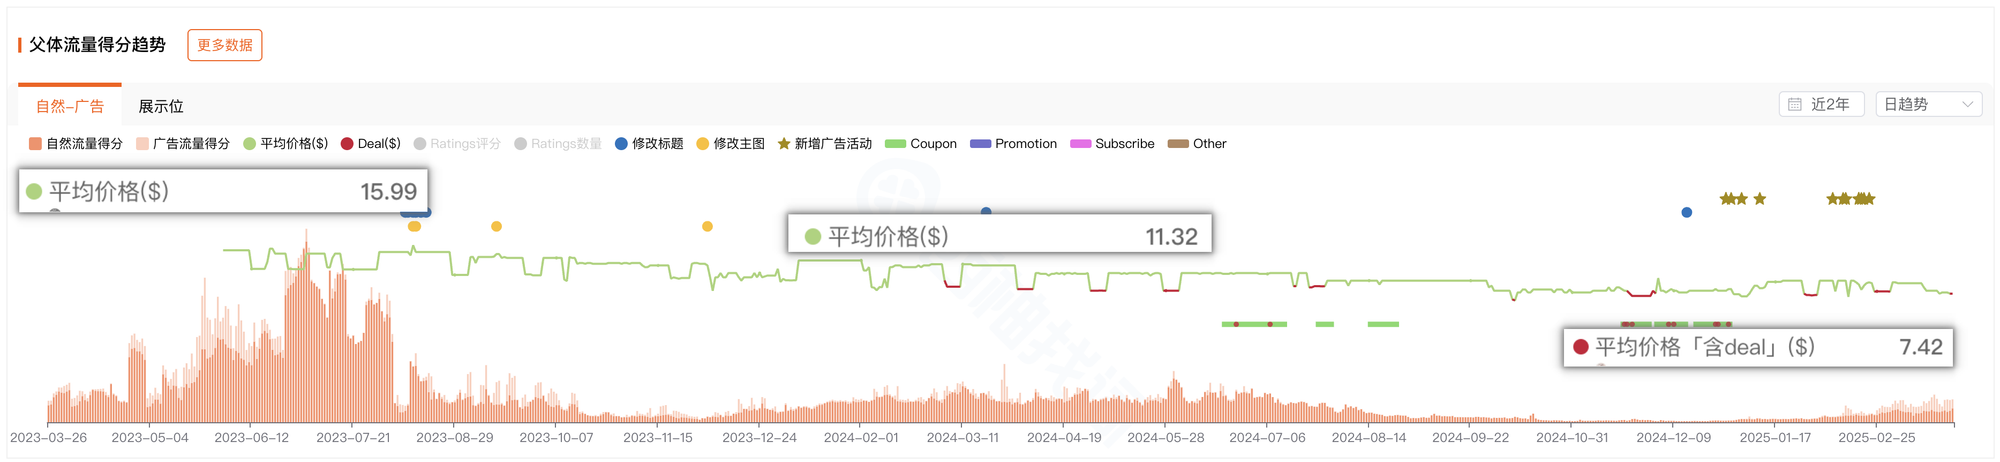Click the calendar icon beside 近2年
The image size is (2000, 462).
[1794, 105]
